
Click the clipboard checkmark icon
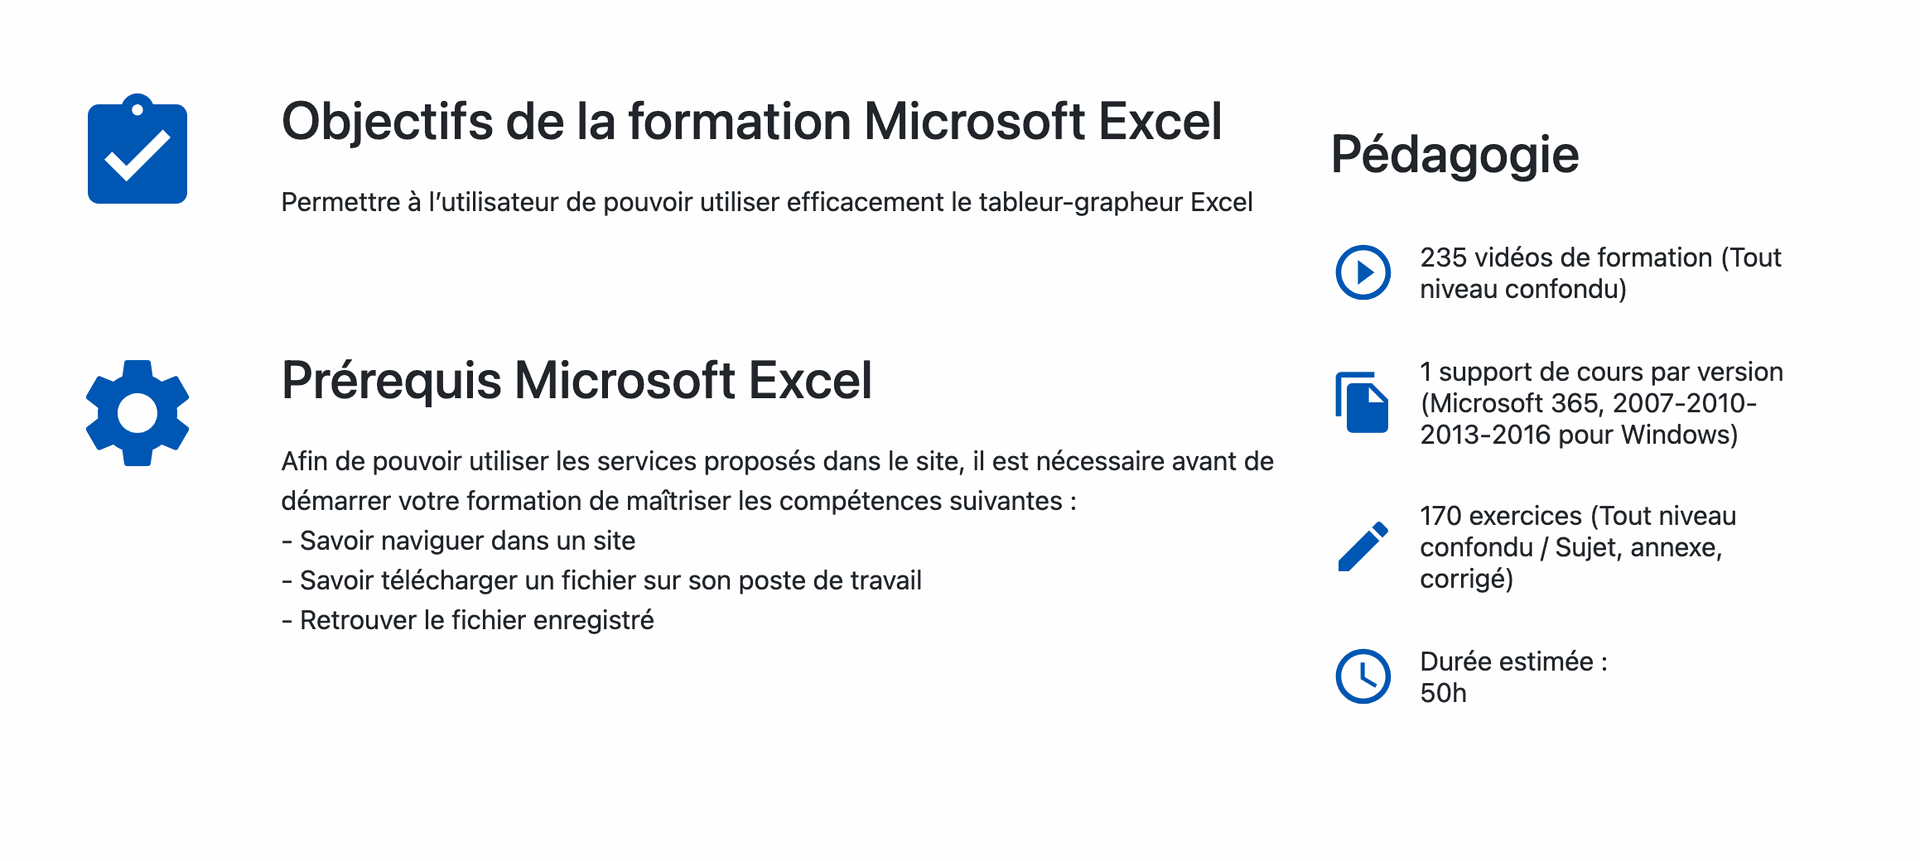137,150
